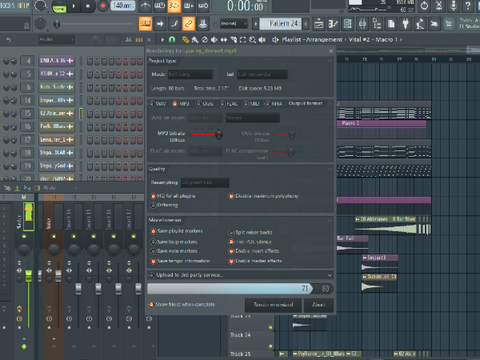Toggle Save loop markers option
This screenshot has width=480, height=360.
pyautogui.click(x=153, y=242)
